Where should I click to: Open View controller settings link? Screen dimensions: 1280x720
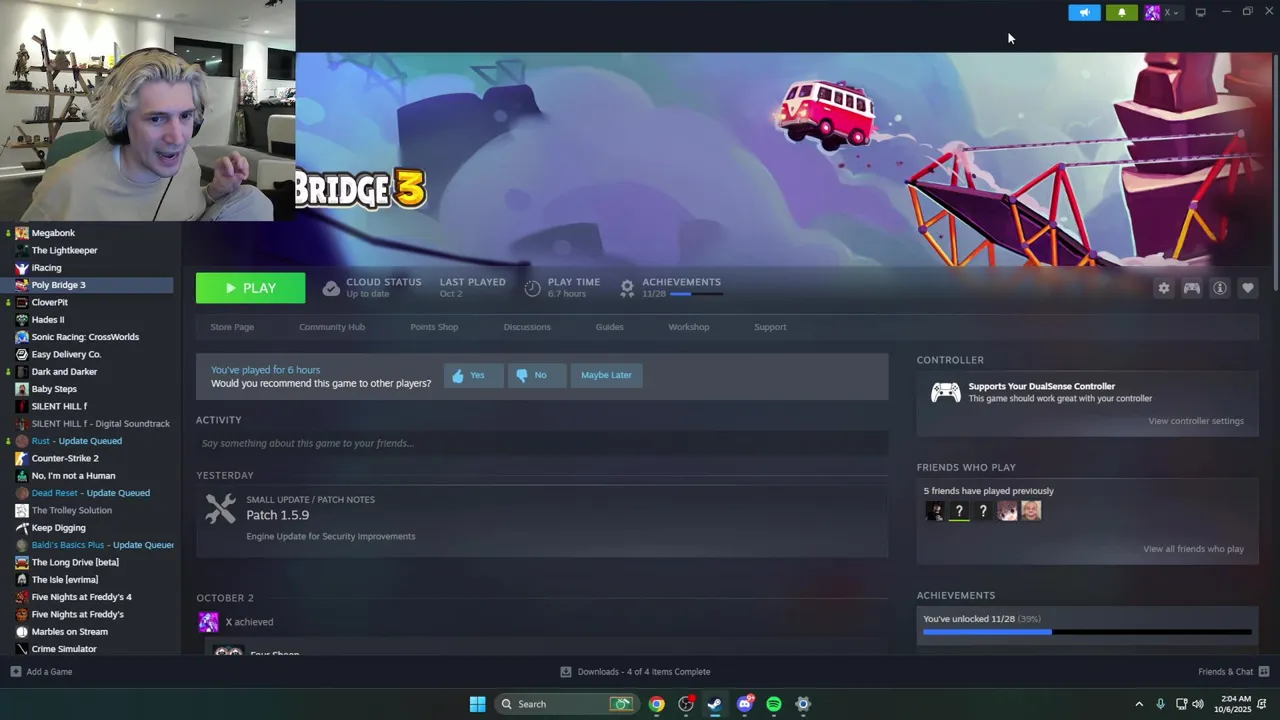(x=1196, y=421)
